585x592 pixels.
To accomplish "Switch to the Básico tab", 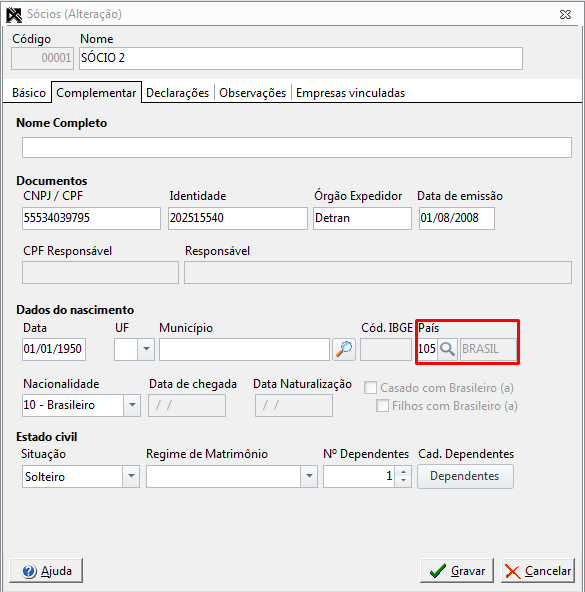I will tap(29, 92).
